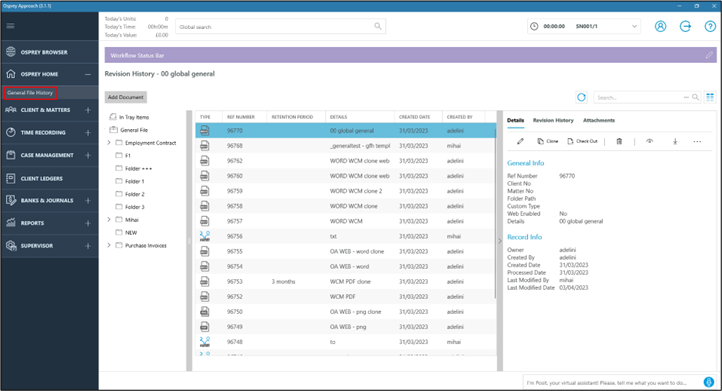Screen dimensions: 722x391
Task: Edit the Workflow Status Bar via pencil icon
Action: [709, 55]
